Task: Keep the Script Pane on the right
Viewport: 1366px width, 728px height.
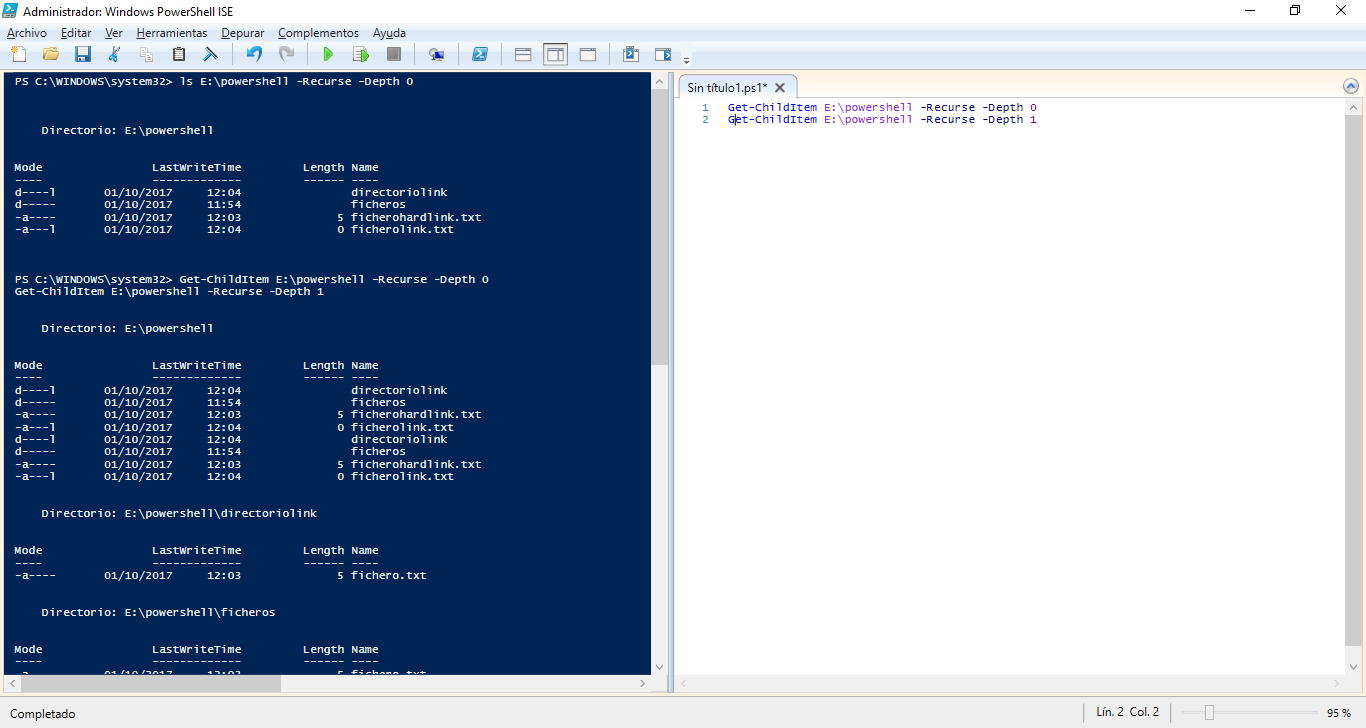Action: click(x=555, y=55)
